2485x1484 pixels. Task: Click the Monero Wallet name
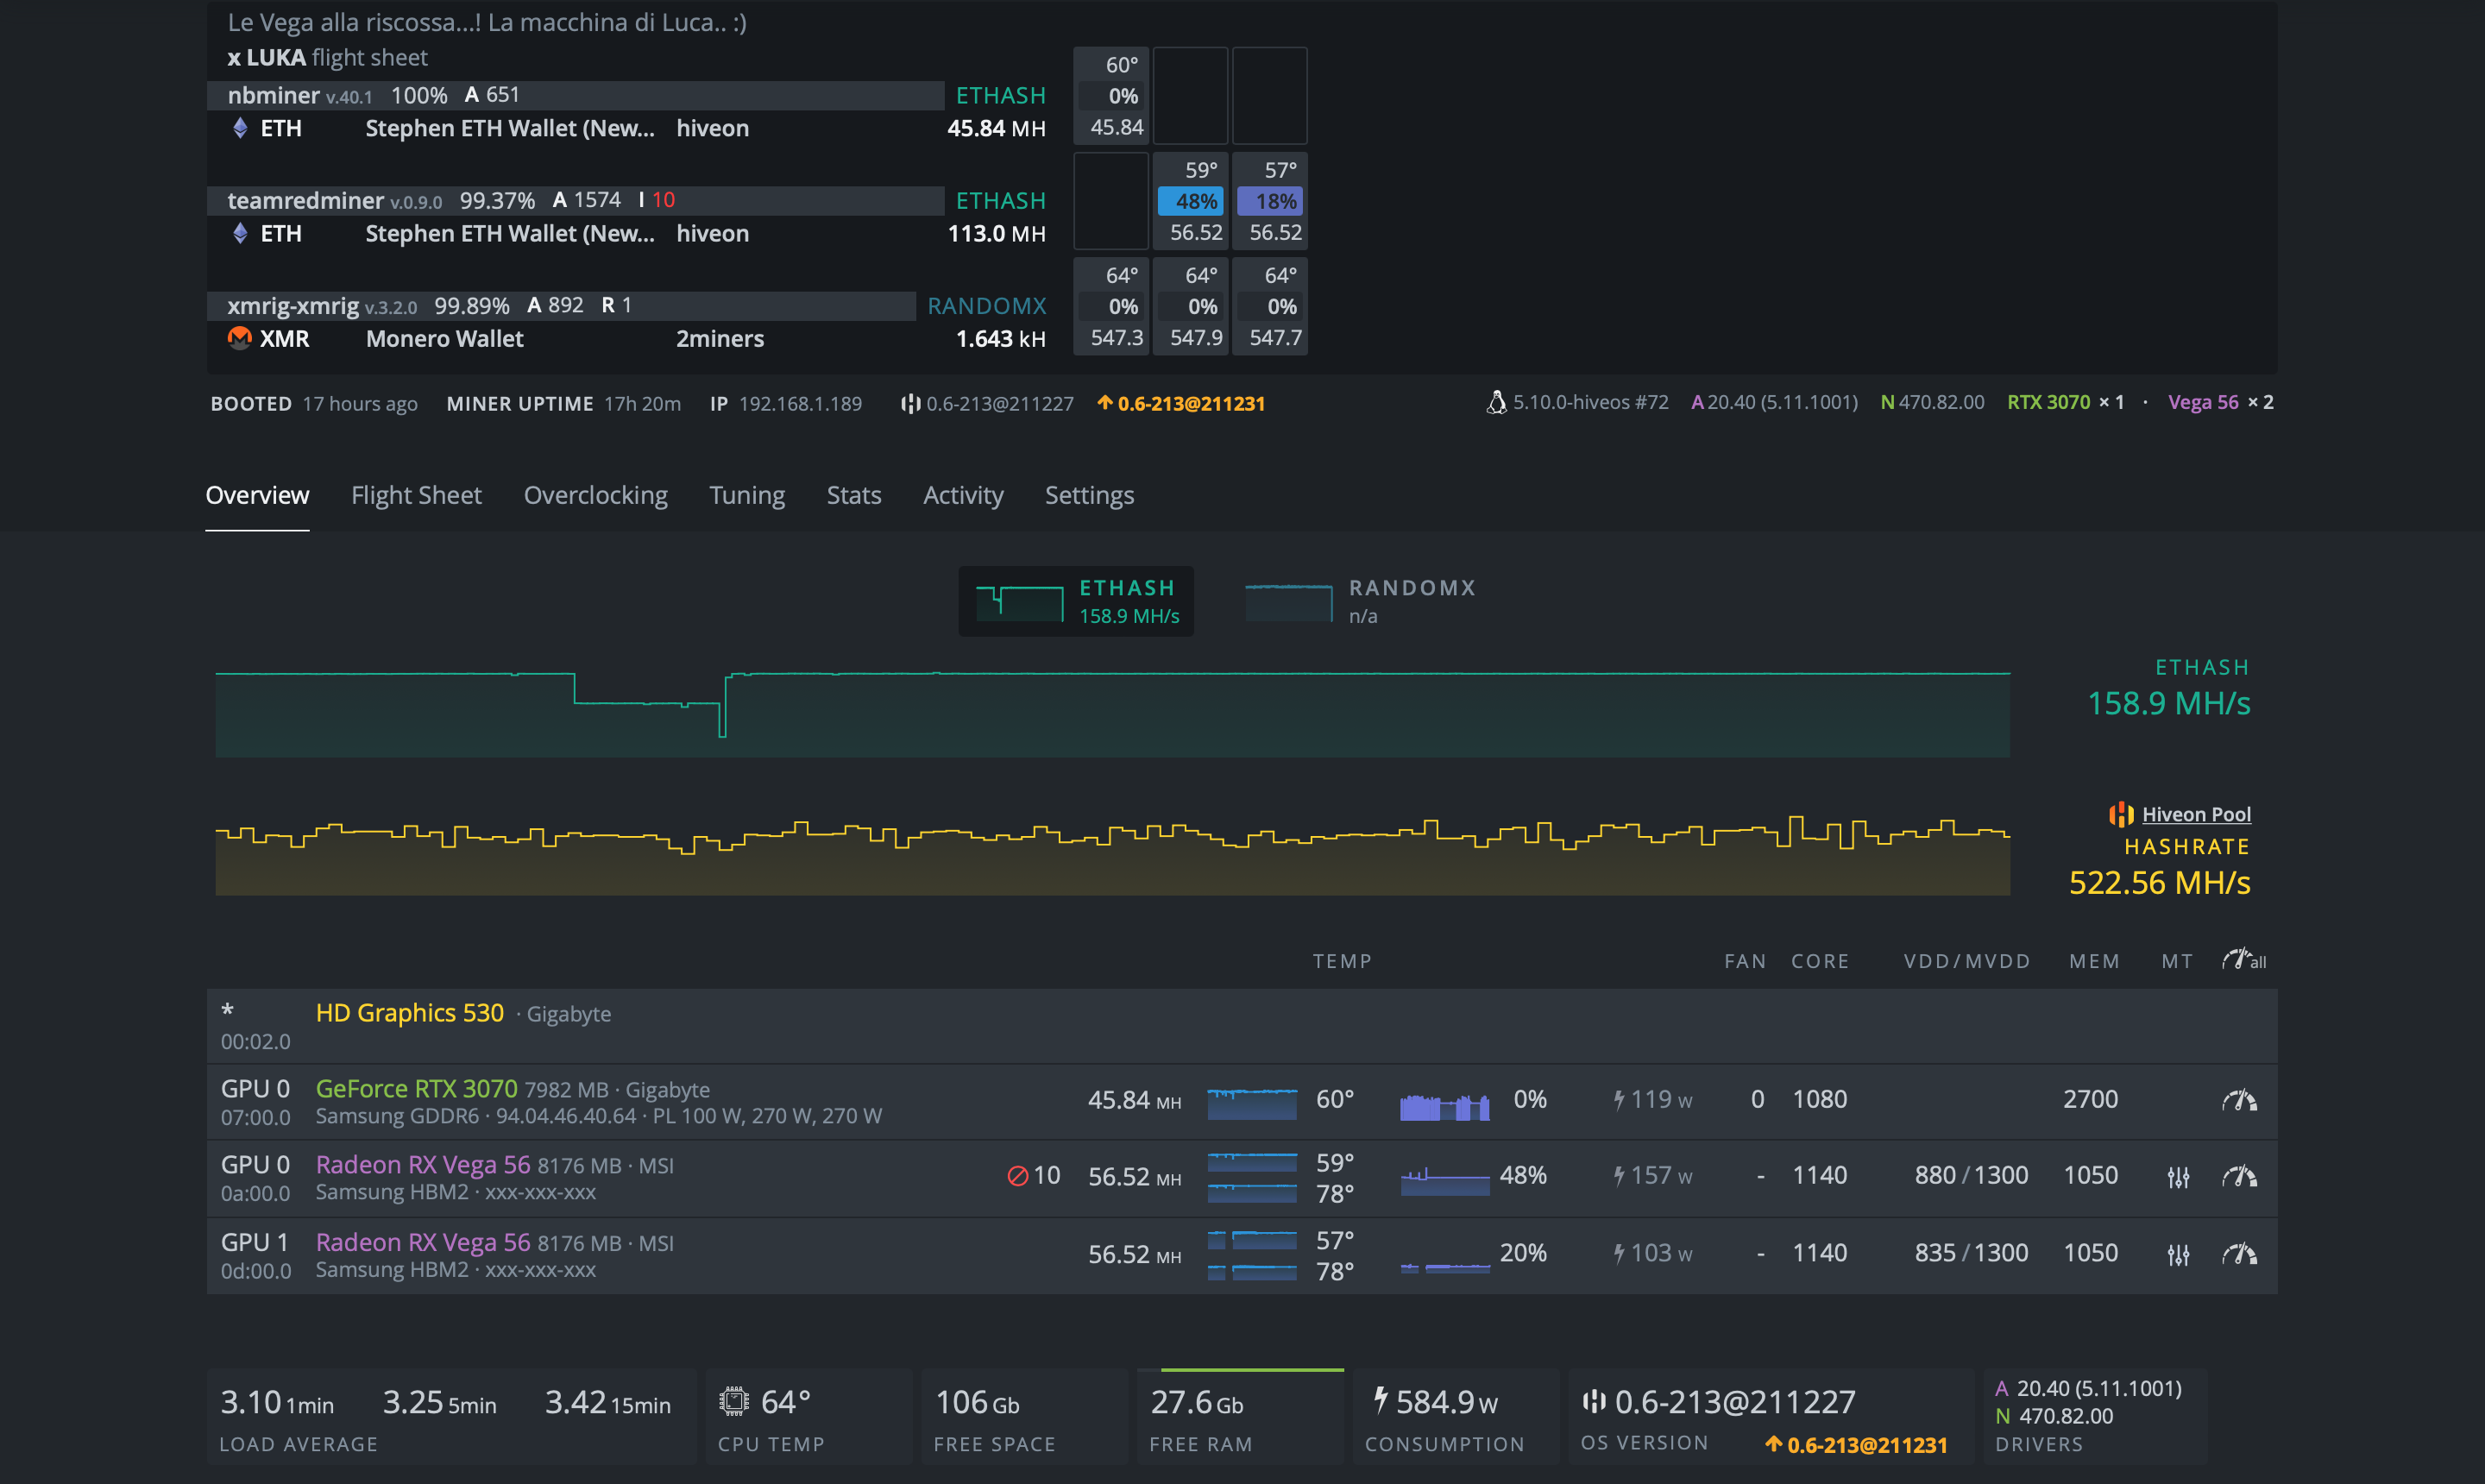444,338
